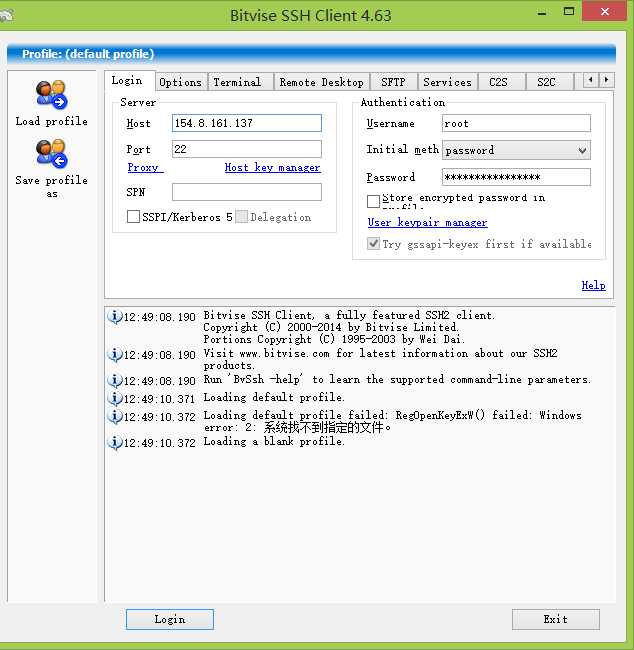
Task: Select the SFTP tab
Action: [x=394, y=82]
